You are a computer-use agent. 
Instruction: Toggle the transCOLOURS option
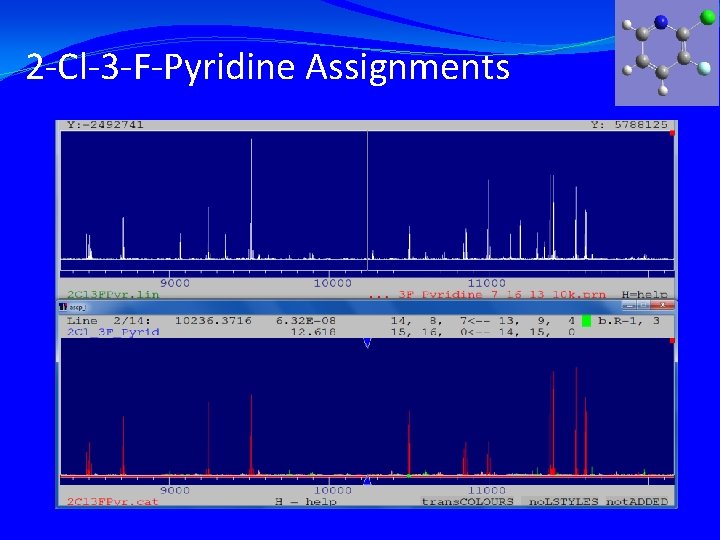pos(467,501)
